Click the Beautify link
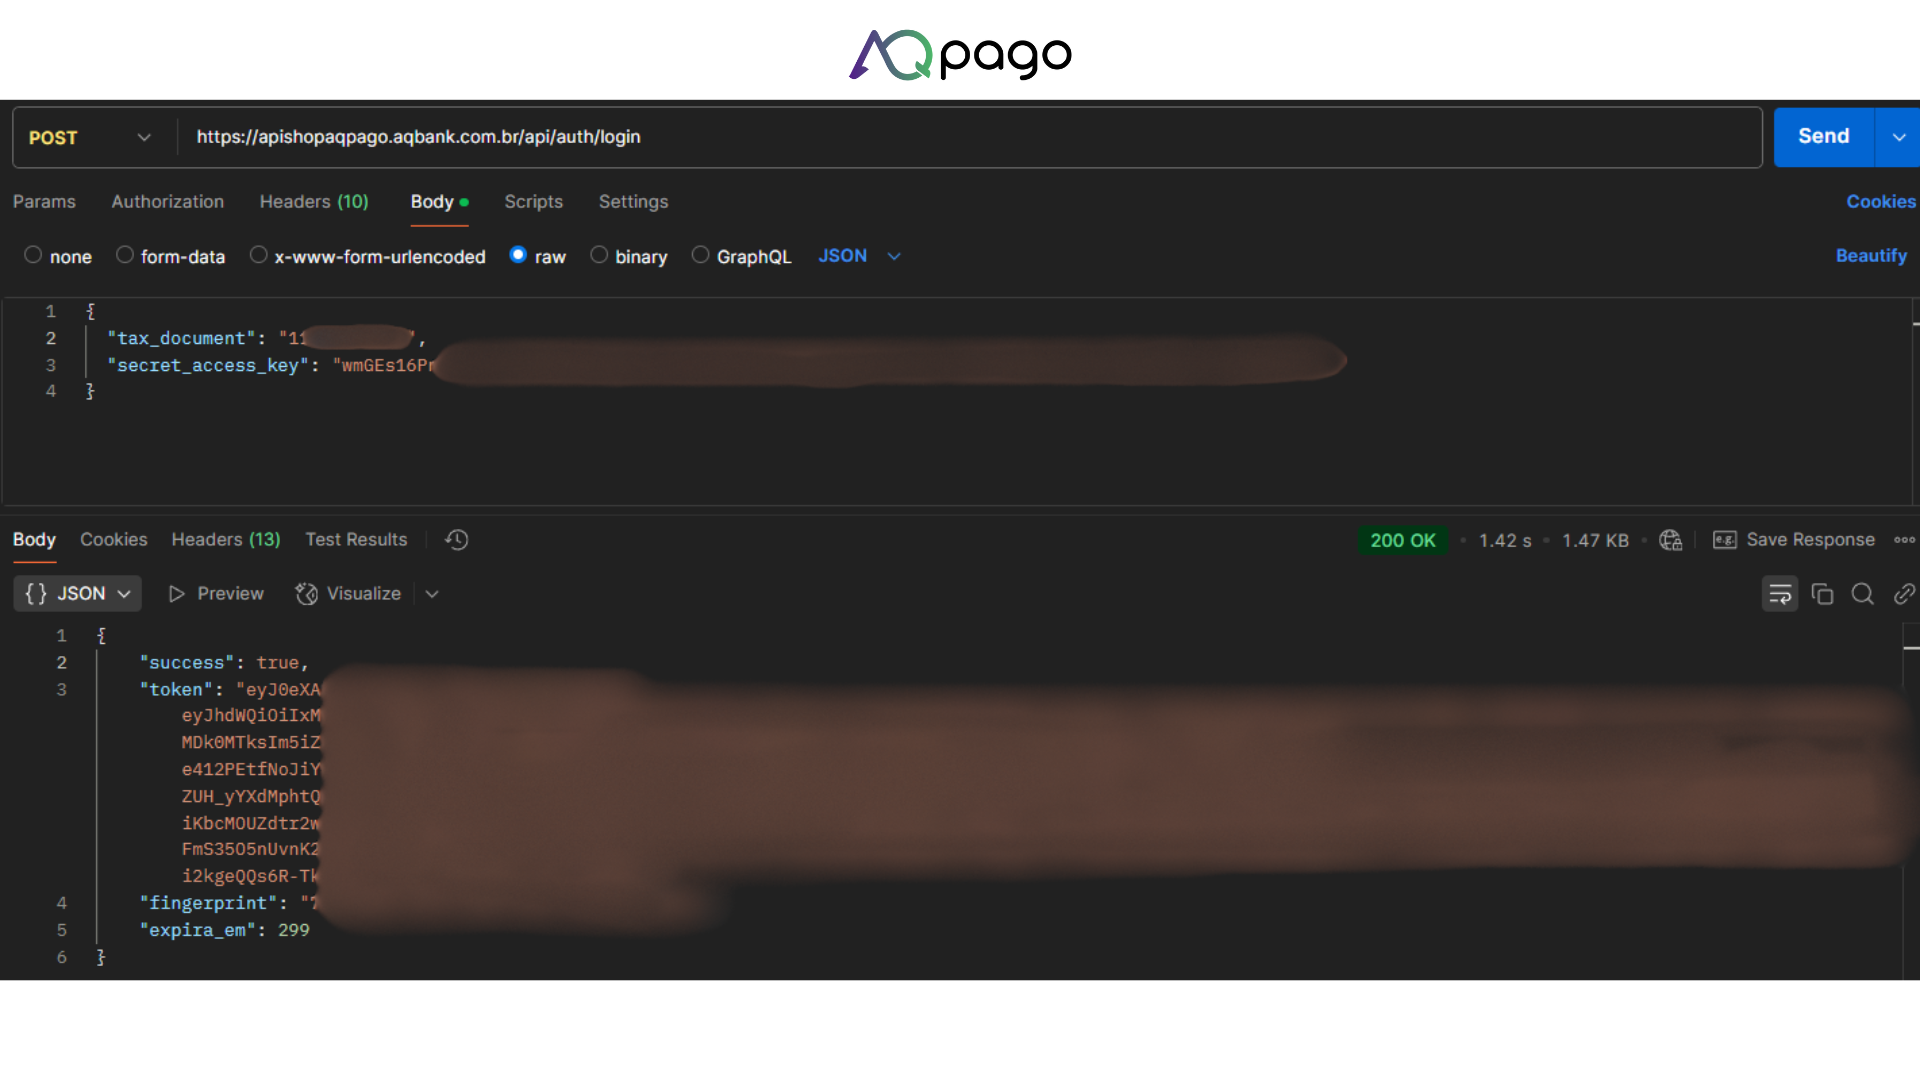The width and height of the screenshot is (1920, 1080). pos(1871,256)
